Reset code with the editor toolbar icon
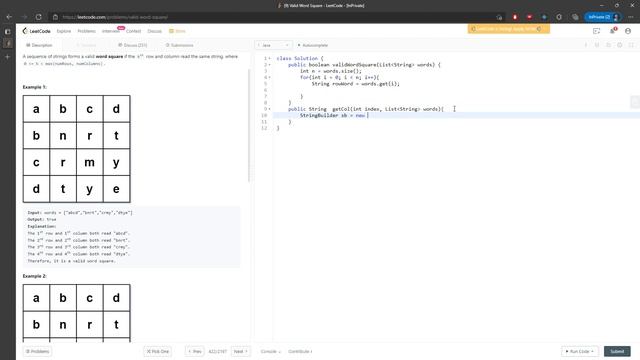Image resolution: width=640 pixels, height=360 pixels. coord(608,45)
